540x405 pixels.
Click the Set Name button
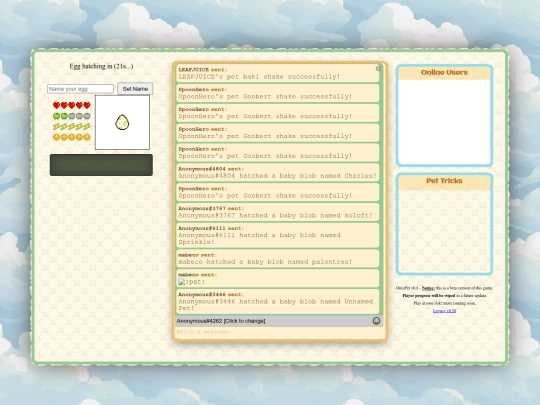pyautogui.click(x=135, y=89)
